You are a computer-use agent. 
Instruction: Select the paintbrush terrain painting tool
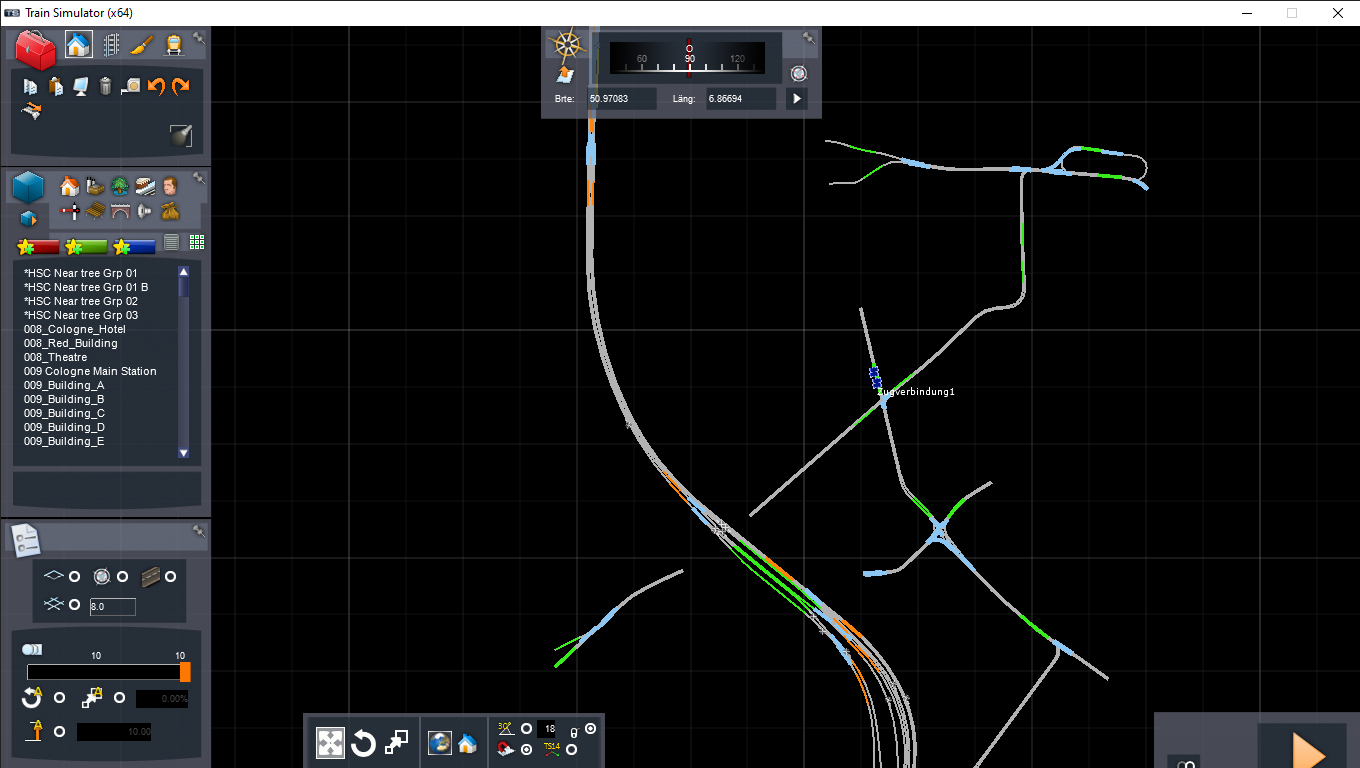coord(142,45)
